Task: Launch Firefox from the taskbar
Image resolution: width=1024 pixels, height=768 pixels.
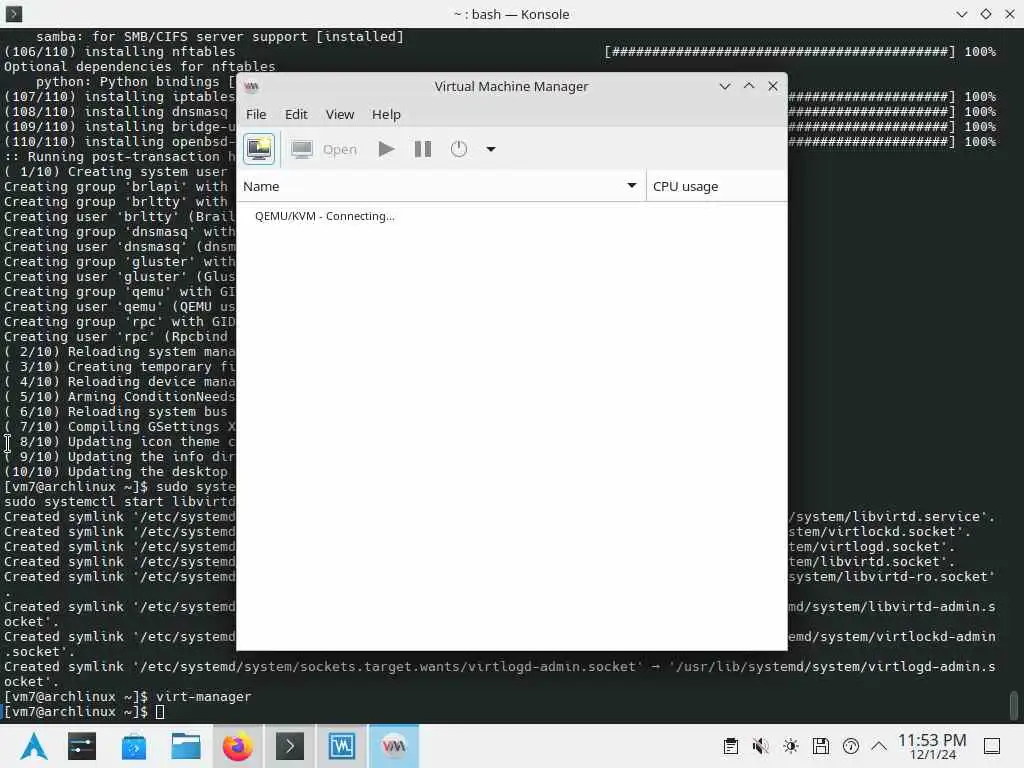Action: (238, 746)
